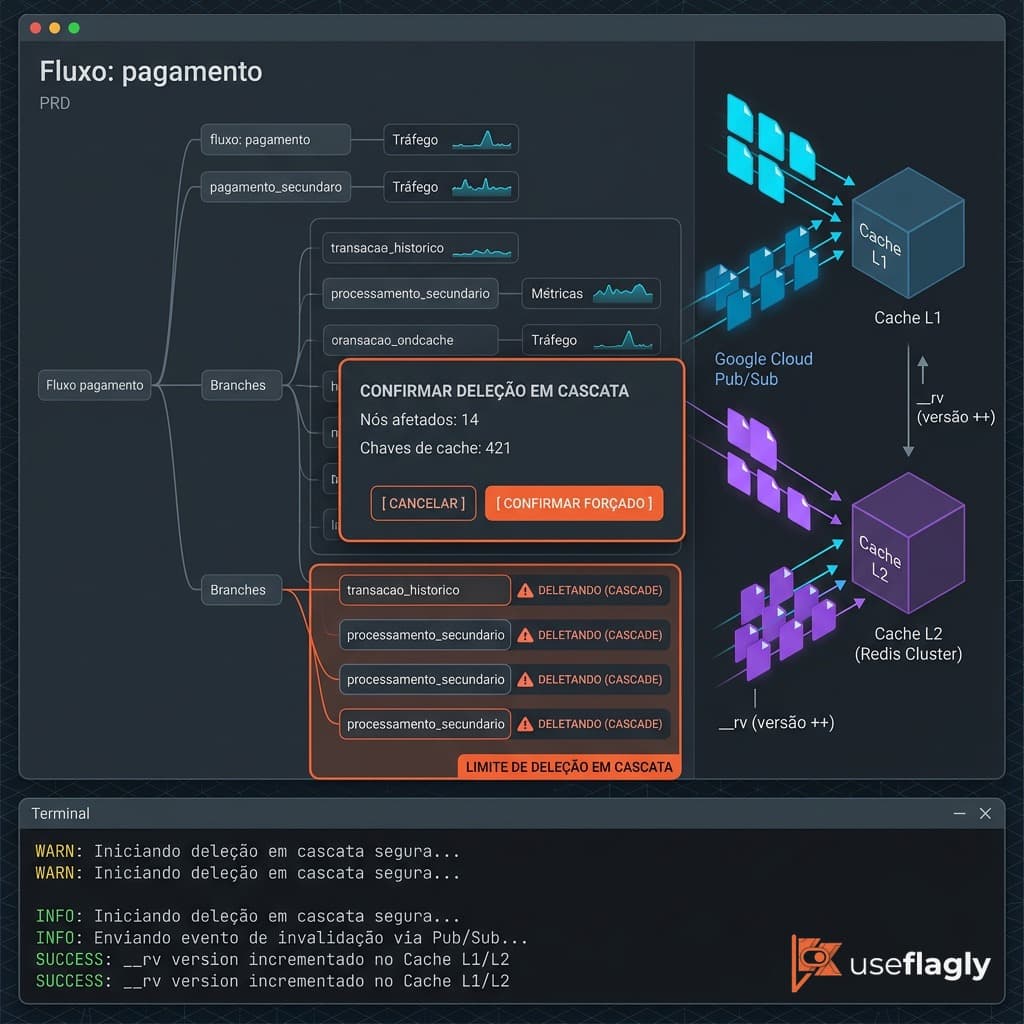
Task: Confirm forced deletion with CONFIRMAR FORÇADO
Action: click(574, 504)
